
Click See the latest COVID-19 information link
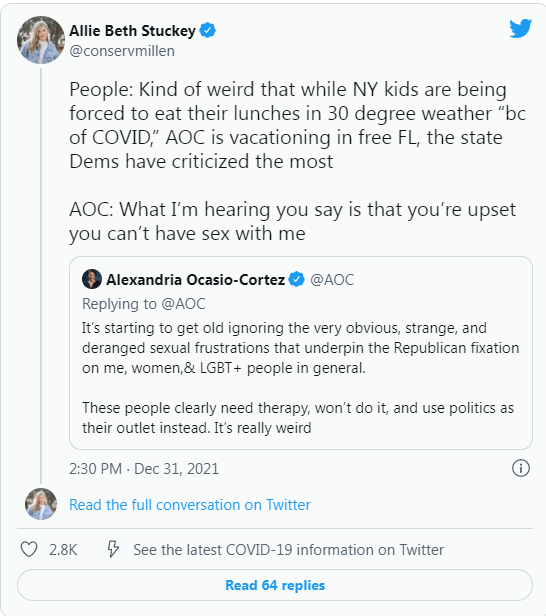click(x=288, y=550)
